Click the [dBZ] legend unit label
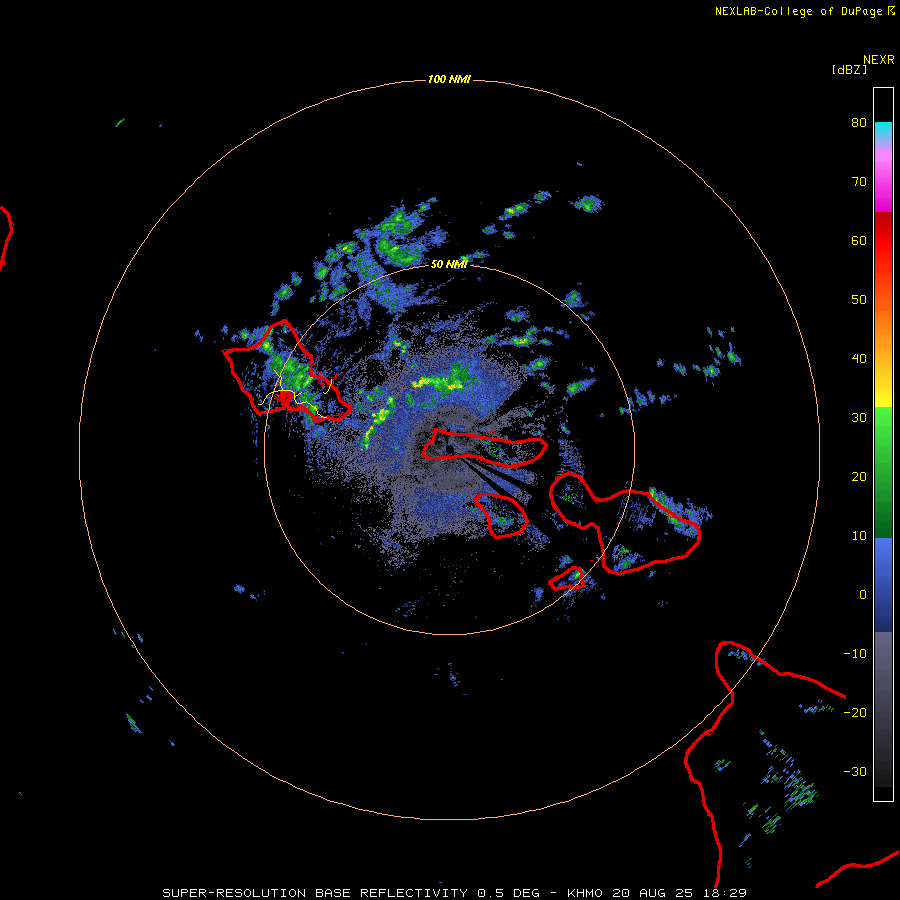This screenshot has width=900, height=900. (x=849, y=70)
